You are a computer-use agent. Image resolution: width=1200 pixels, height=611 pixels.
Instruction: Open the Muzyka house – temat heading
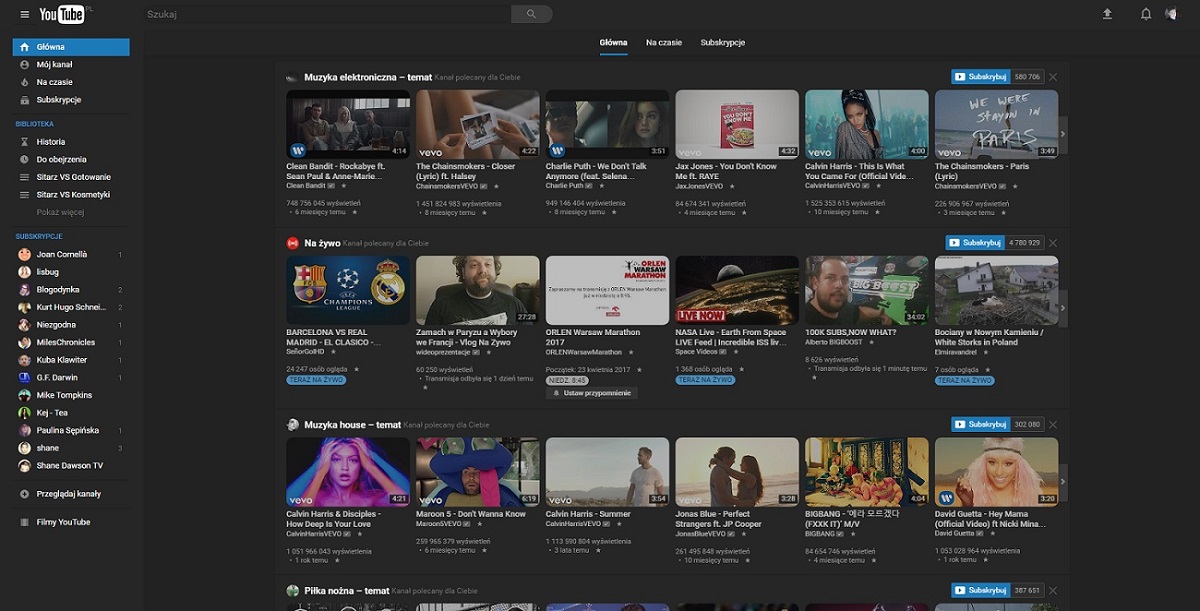[x=353, y=425]
